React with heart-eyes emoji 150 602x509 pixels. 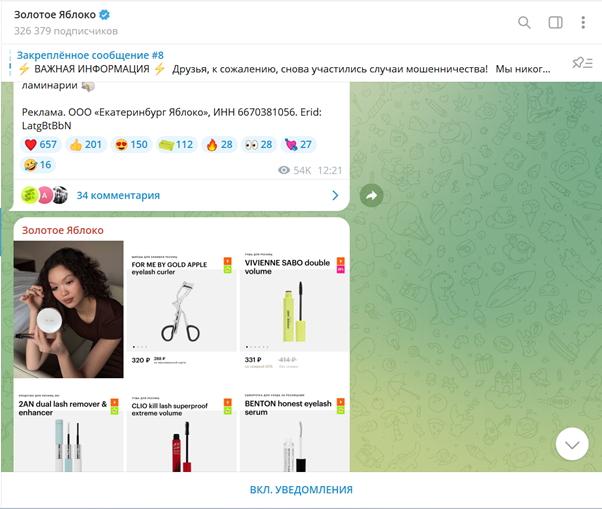[132, 145]
